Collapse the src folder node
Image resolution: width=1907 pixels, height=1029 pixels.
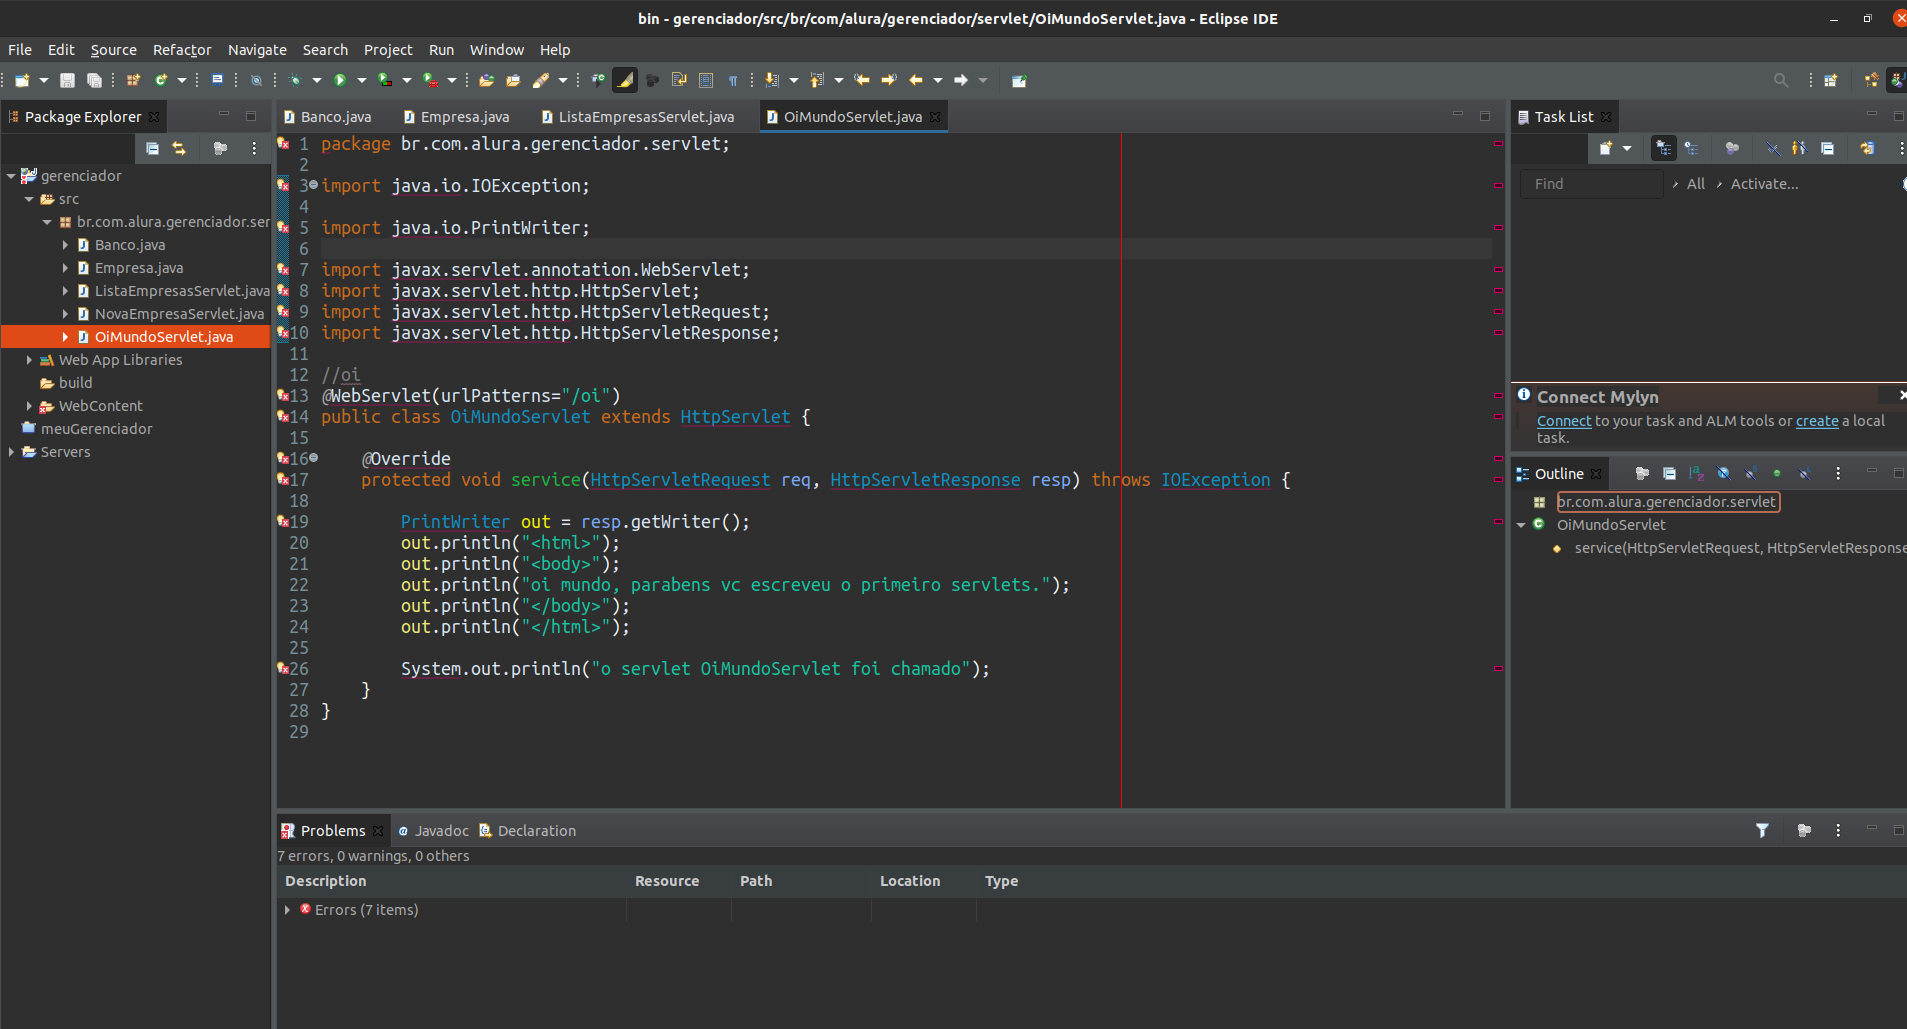(x=29, y=199)
